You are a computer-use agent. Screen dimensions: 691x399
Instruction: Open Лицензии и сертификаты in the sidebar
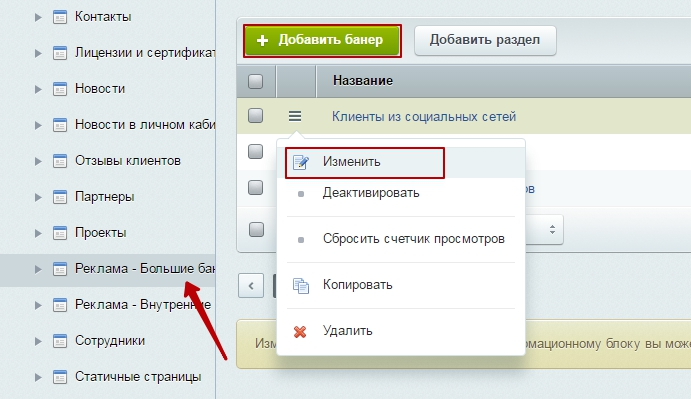[145, 53]
